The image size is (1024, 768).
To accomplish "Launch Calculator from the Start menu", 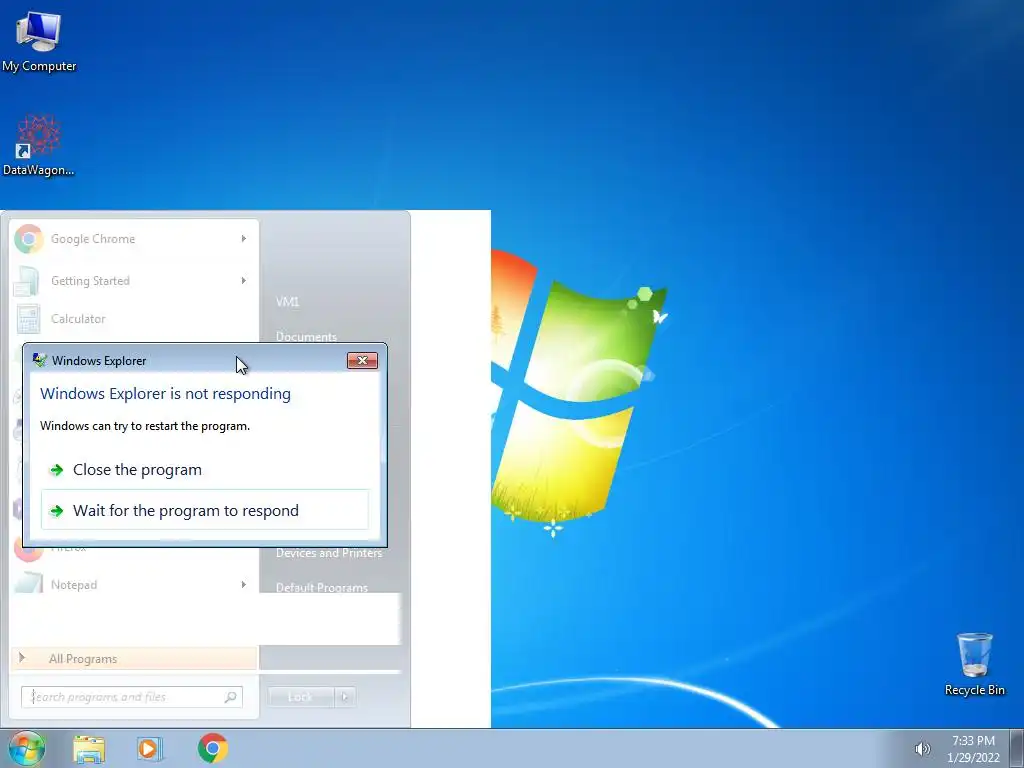I will tap(134, 319).
